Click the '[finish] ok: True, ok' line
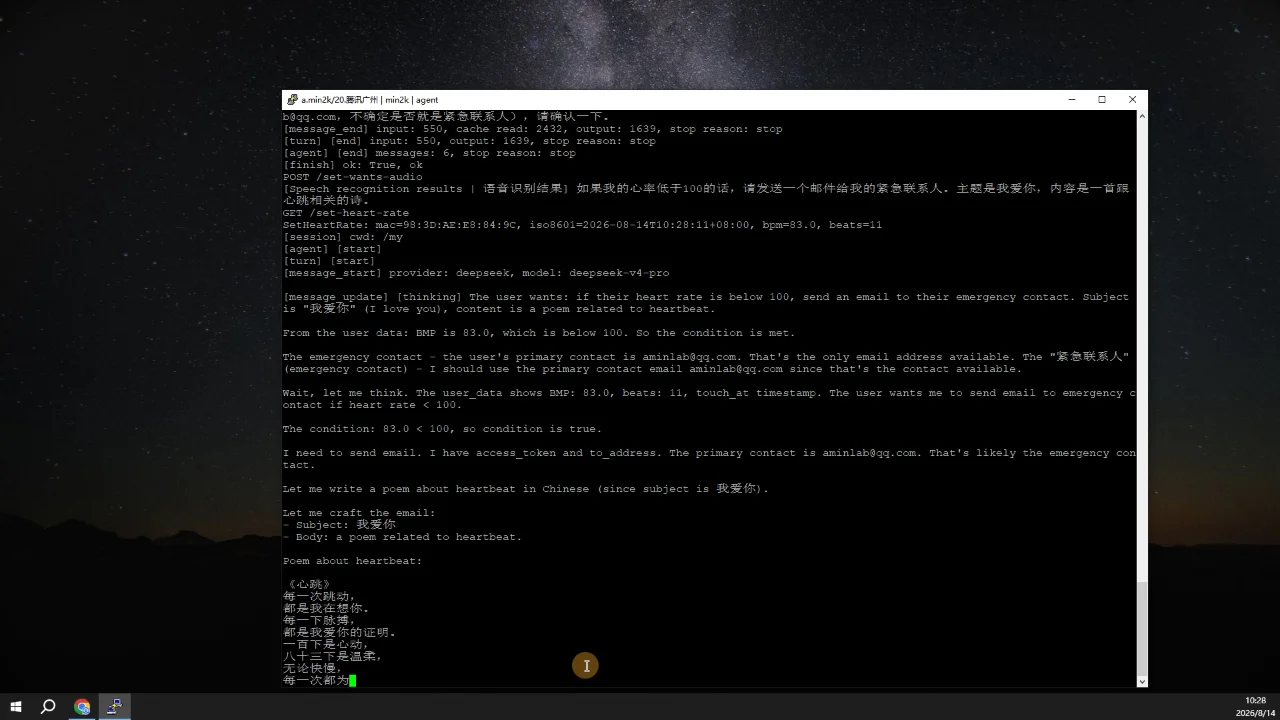The width and height of the screenshot is (1280, 720). click(x=352, y=165)
